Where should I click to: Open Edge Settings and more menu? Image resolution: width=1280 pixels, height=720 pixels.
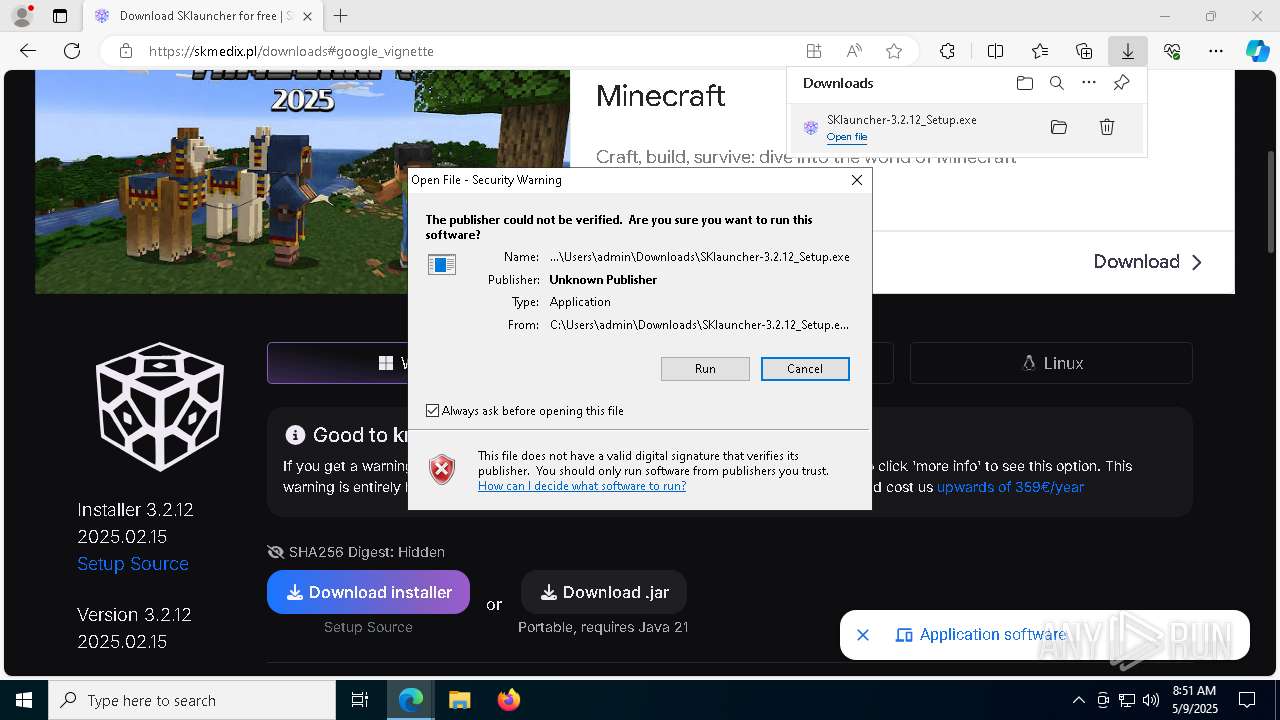coord(1216,51)
